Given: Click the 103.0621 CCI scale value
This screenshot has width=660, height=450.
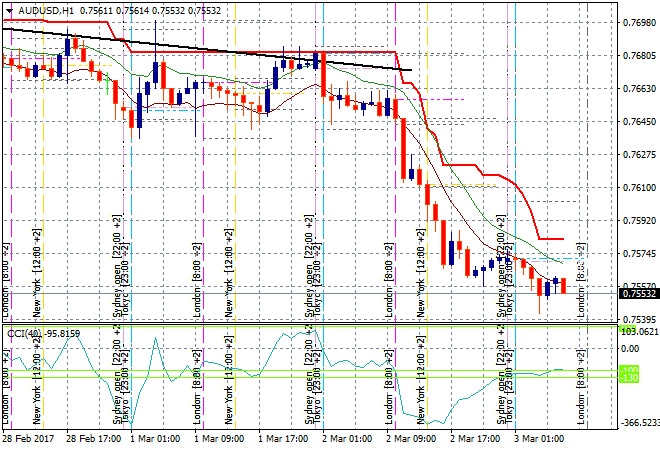Looking at the screenshot, I should tap(638, 331).
